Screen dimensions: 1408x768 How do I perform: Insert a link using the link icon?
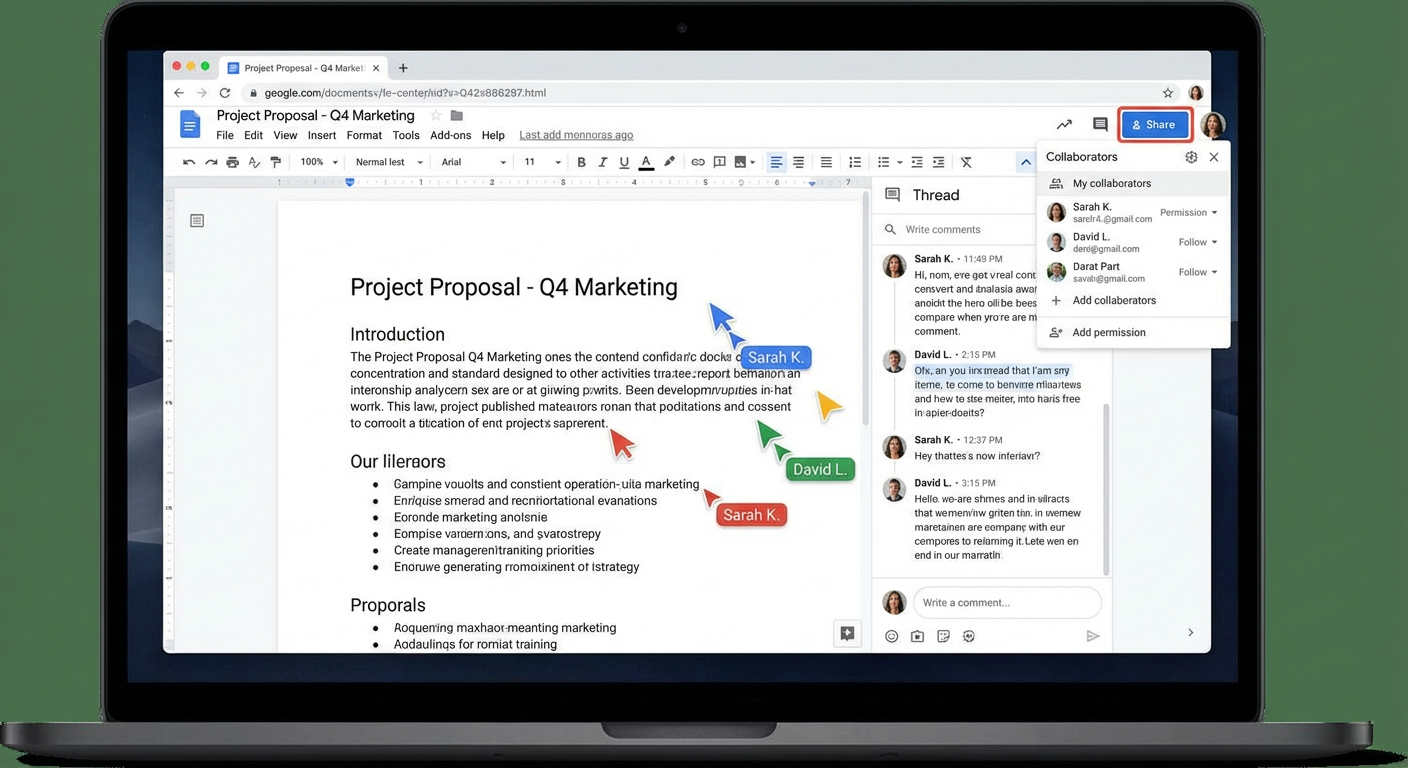pos(697,161)
